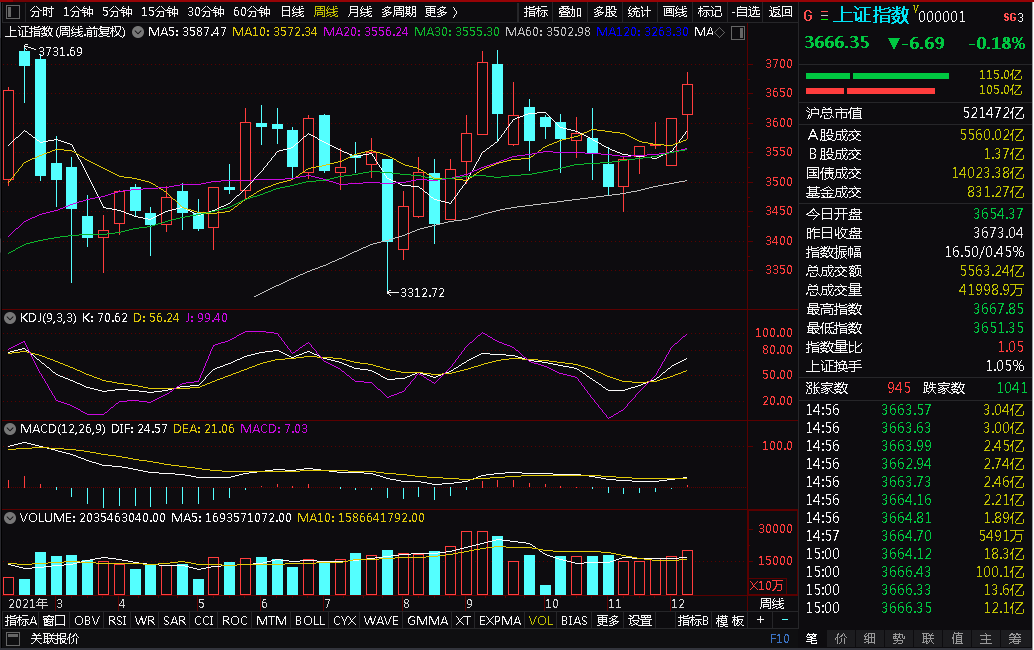Click the 指标B selector
This screenshot has width=1034, height=650.
tap(693, 621)
